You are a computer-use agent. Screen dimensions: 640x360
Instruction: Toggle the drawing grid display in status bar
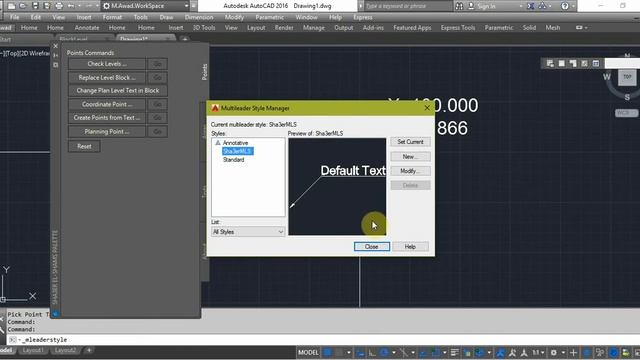pos(327,352)
